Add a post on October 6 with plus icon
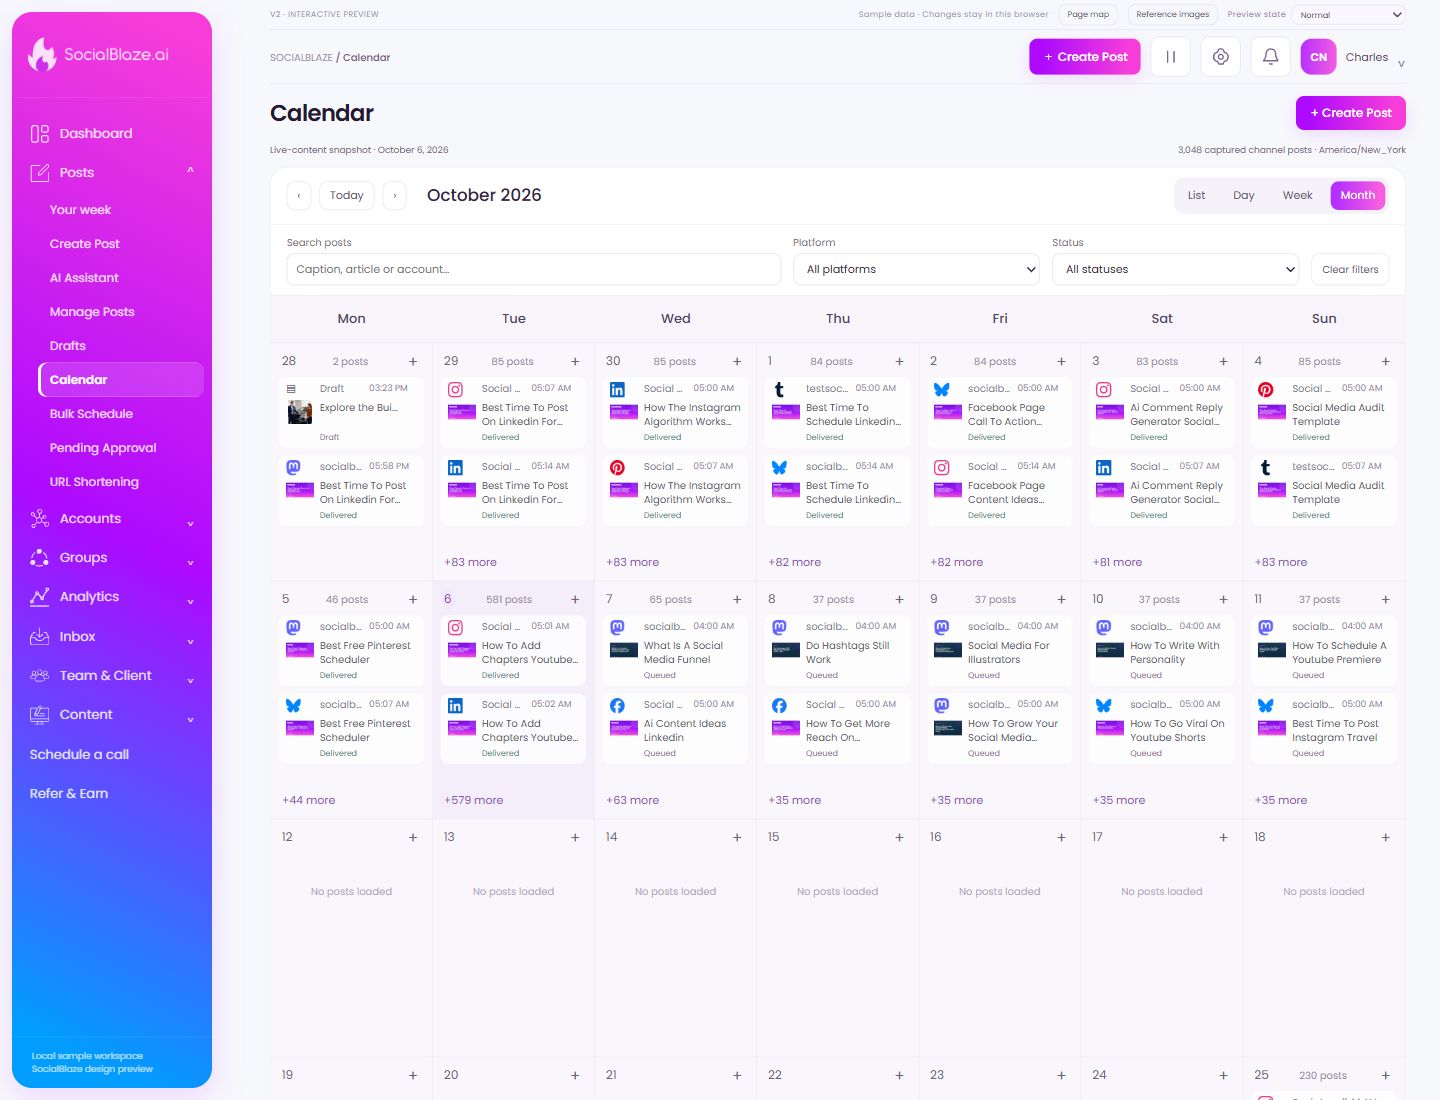The height and width of the screenshot is (1100, 1440). 575,600
